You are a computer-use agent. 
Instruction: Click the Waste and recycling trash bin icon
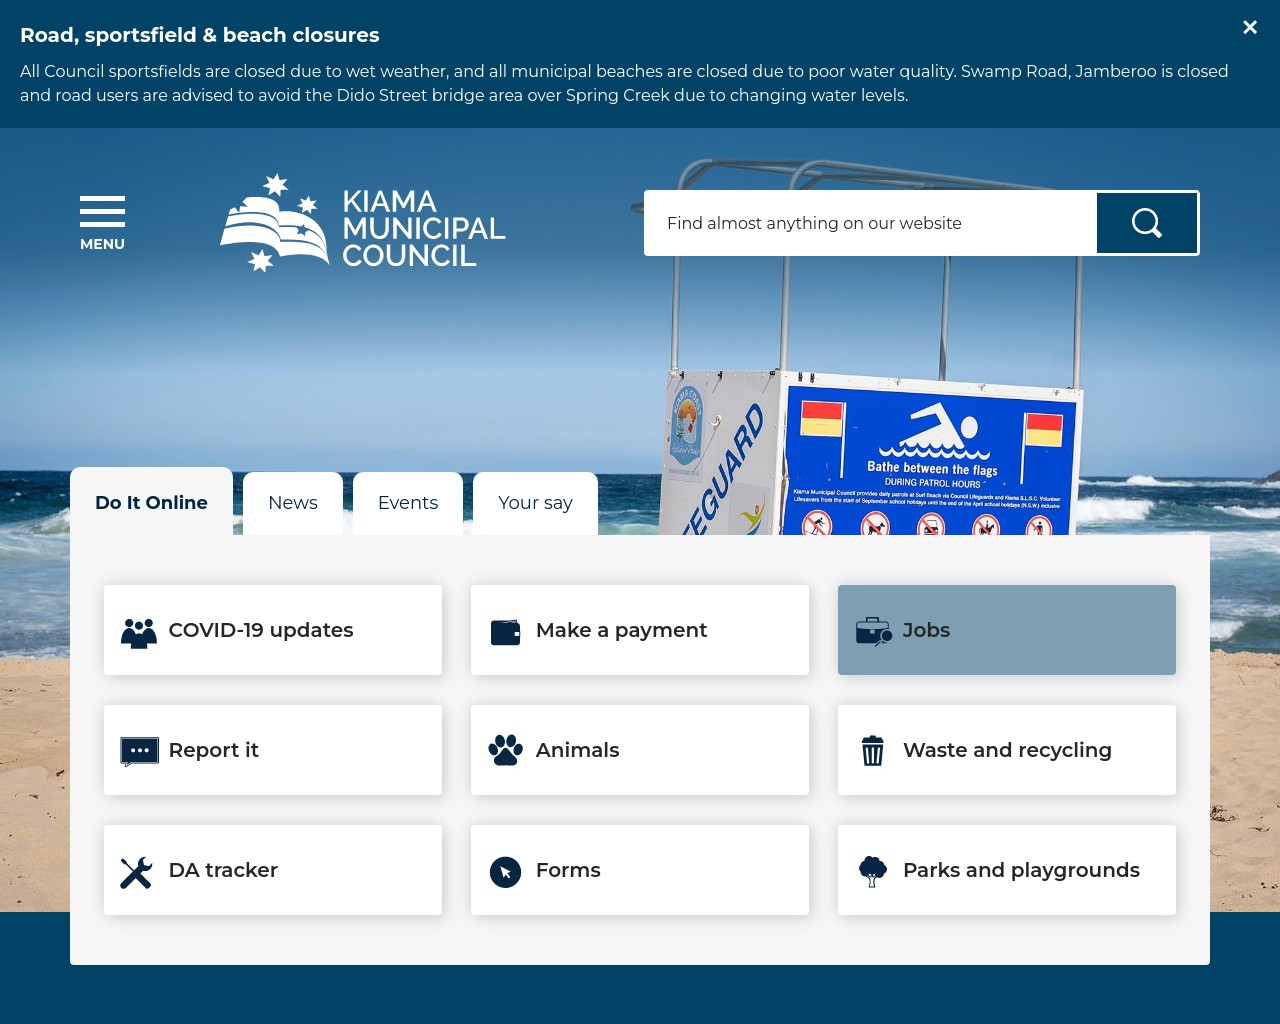tap(873, 750)
